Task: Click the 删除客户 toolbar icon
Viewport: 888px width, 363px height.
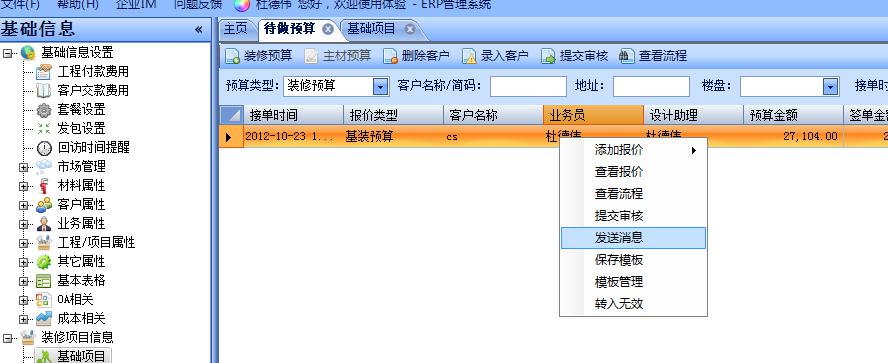Action: coord(390,56)
